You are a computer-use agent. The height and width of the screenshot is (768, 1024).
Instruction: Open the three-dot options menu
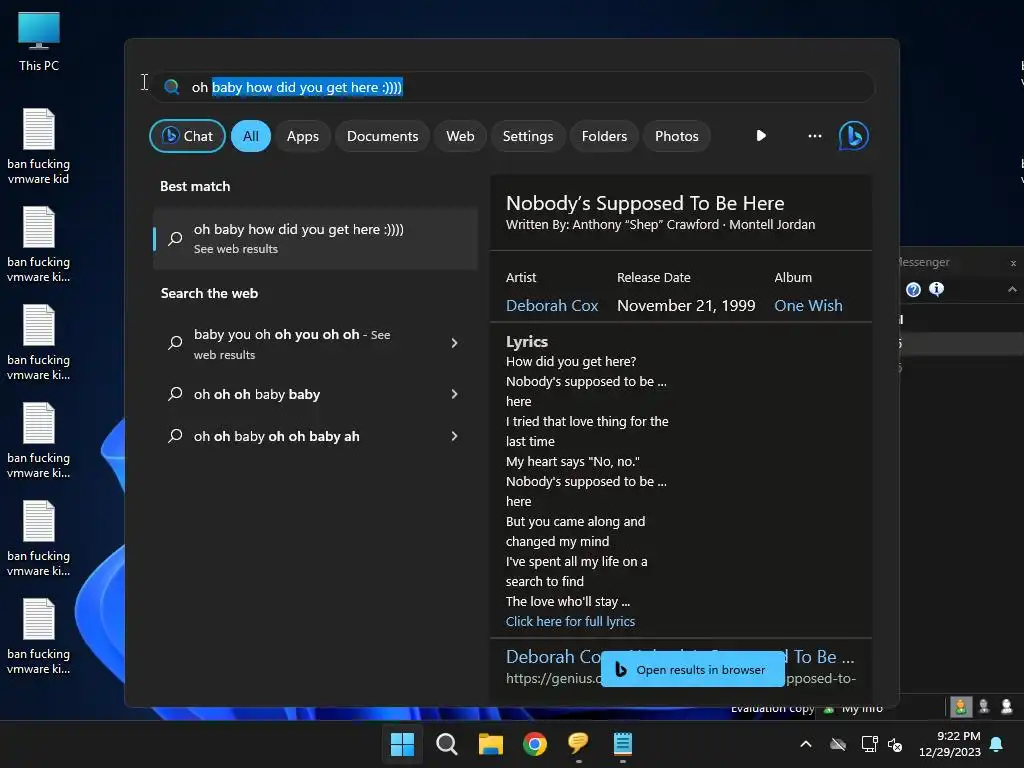pyautogui.click(x=814, y=136)
